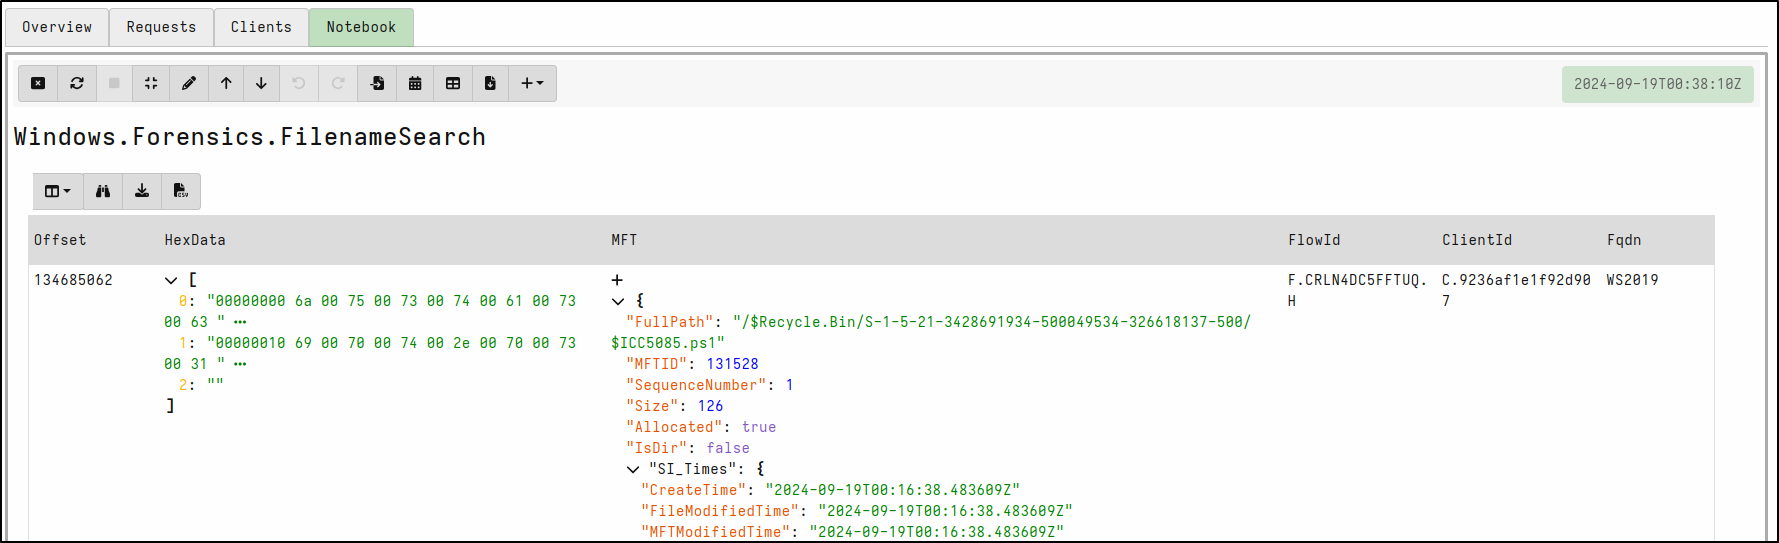
Task: Toggle cell fullscreen with the compress icon
Action: tap(151, 83)
